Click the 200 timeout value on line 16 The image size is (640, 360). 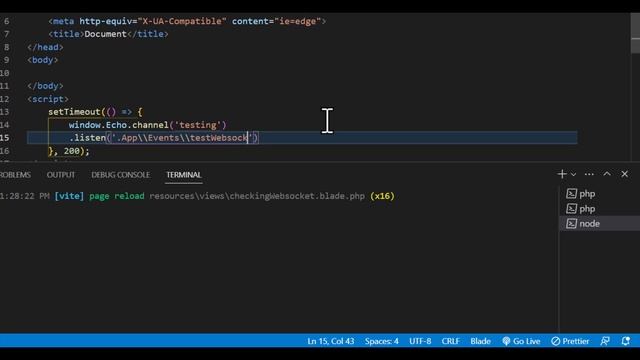(x=72, y=151)
